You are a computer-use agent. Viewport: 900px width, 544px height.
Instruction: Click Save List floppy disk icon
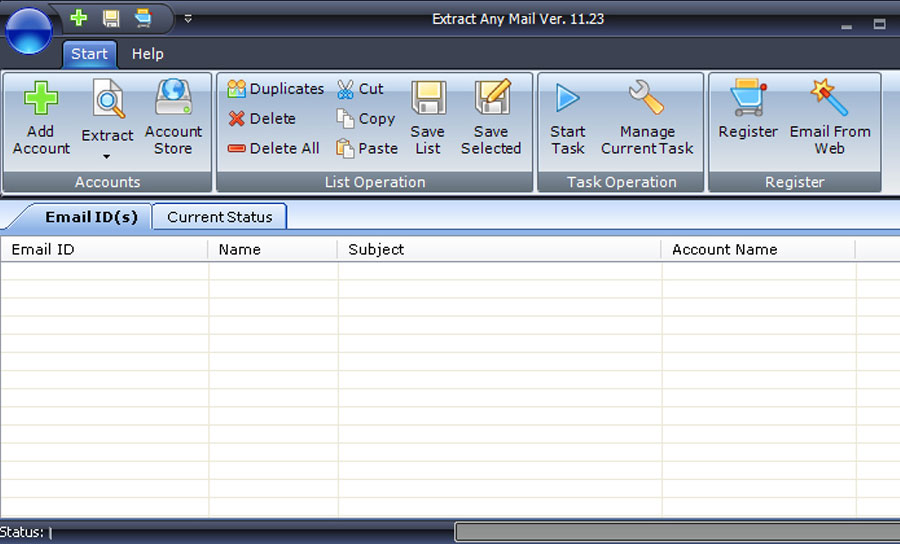(428, 99)
